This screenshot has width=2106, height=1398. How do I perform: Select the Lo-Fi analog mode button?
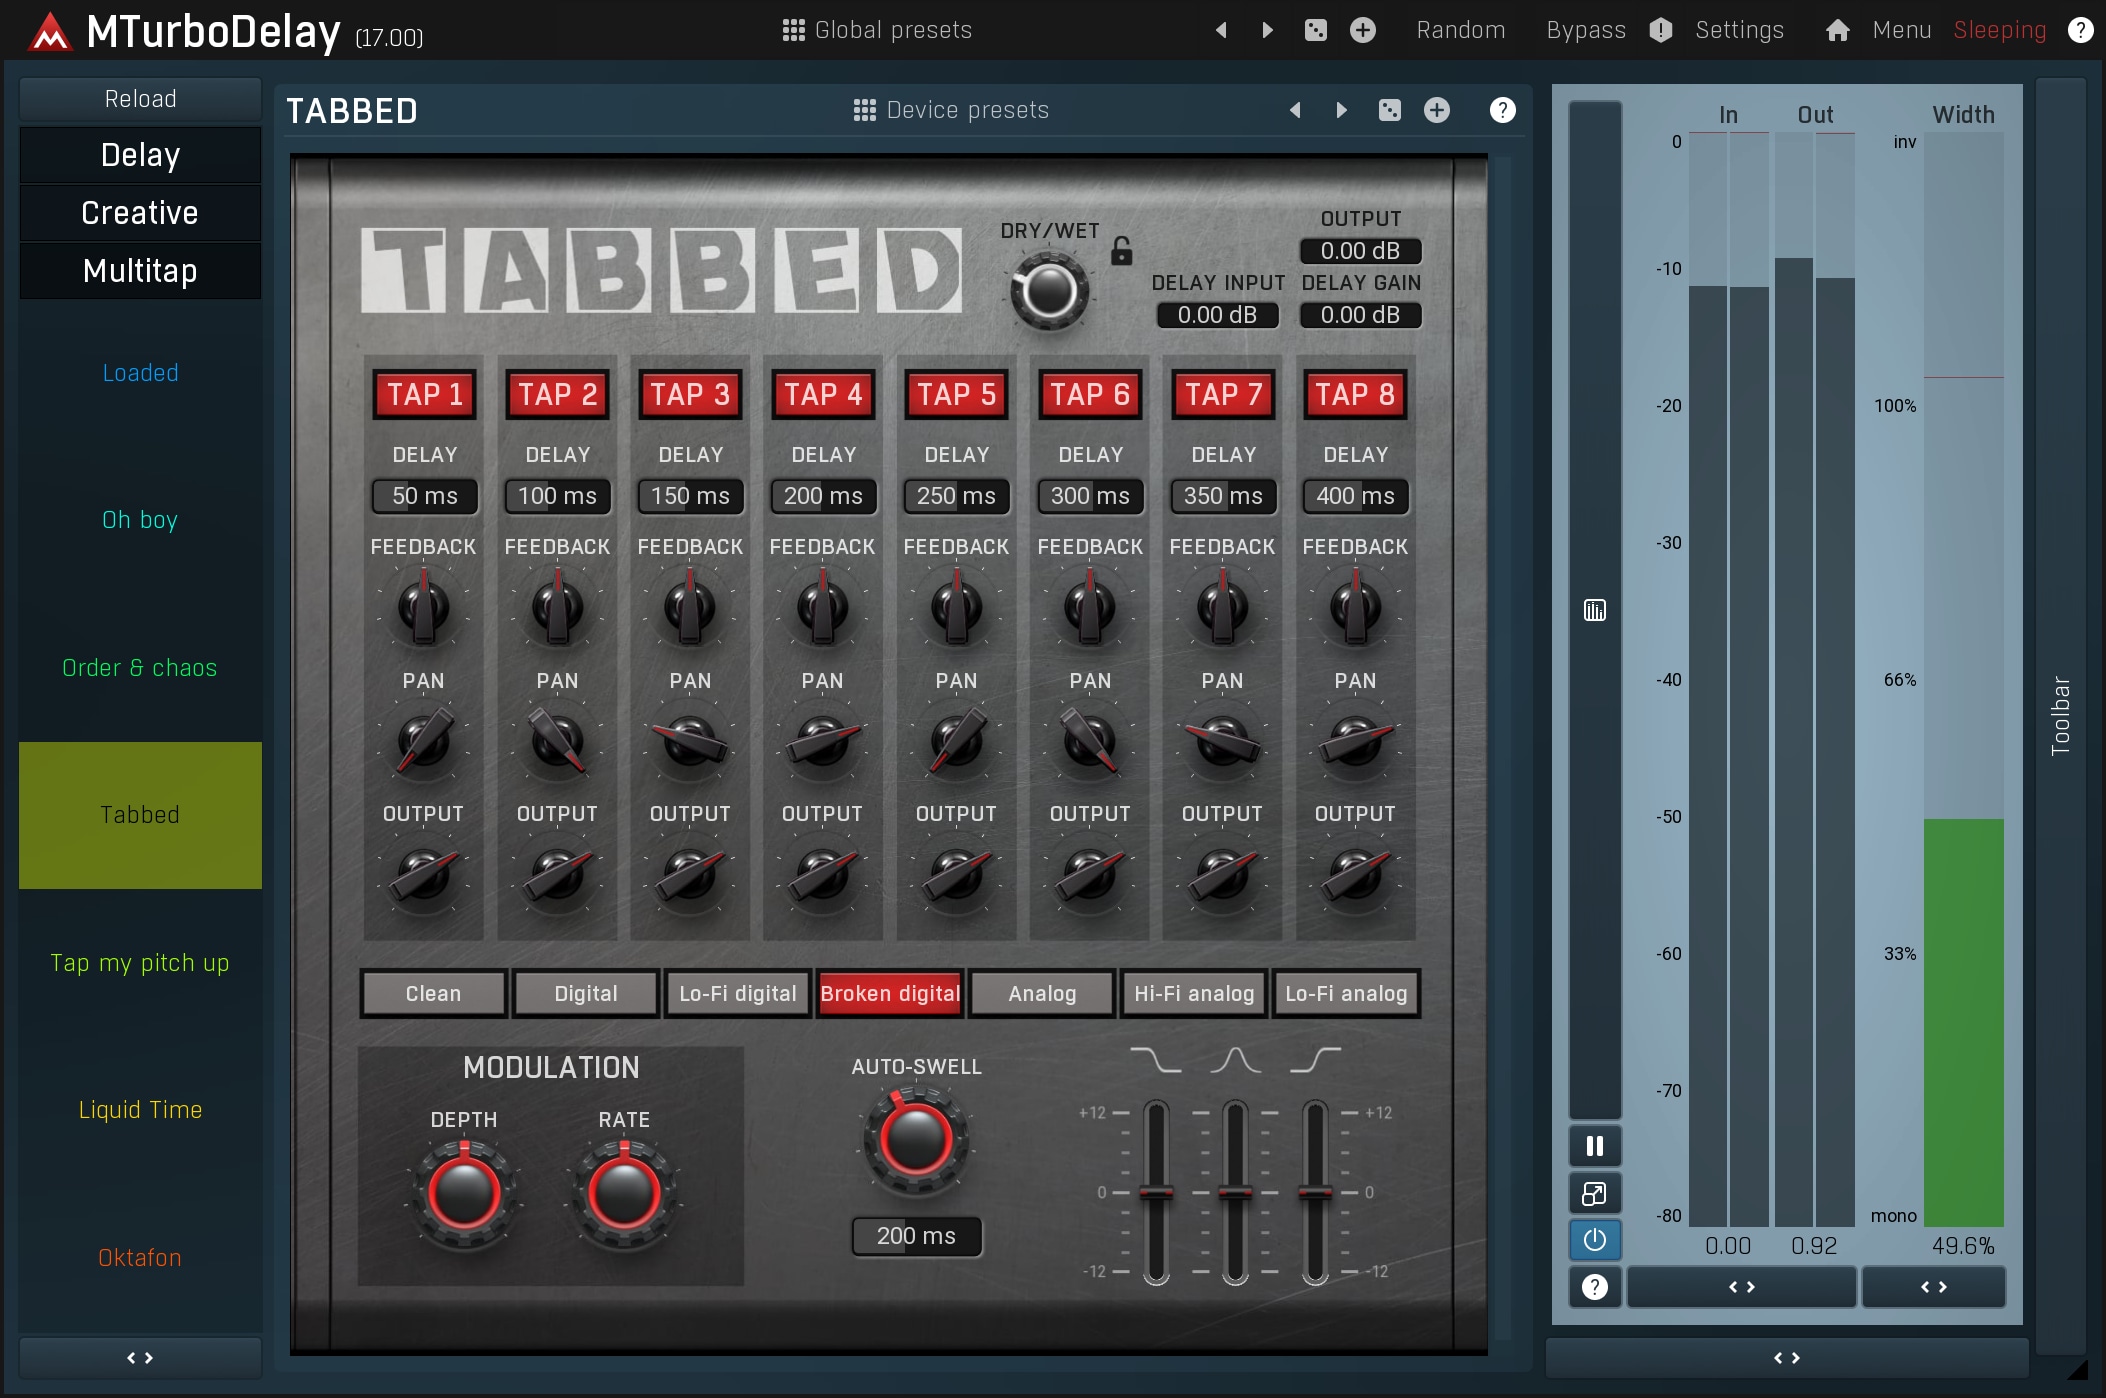click(1345, 994)
